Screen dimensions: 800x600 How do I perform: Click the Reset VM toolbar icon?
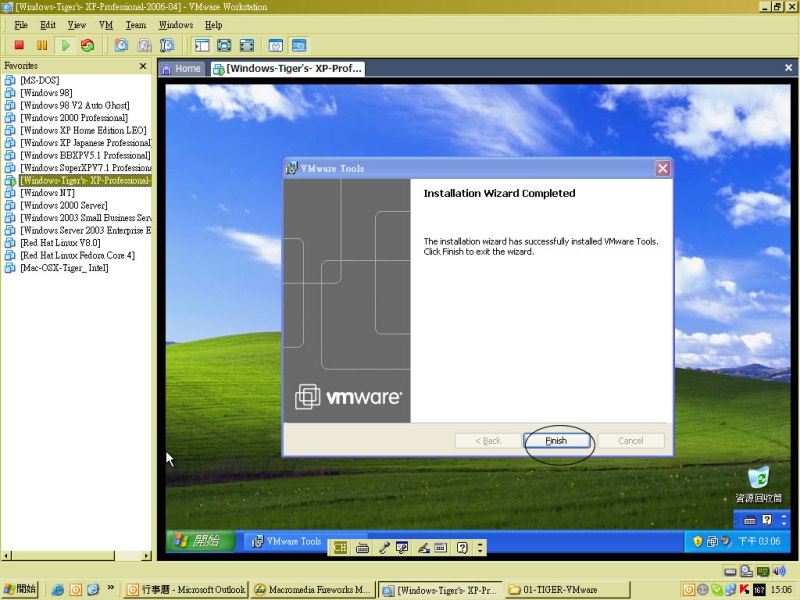click(88, 45)
